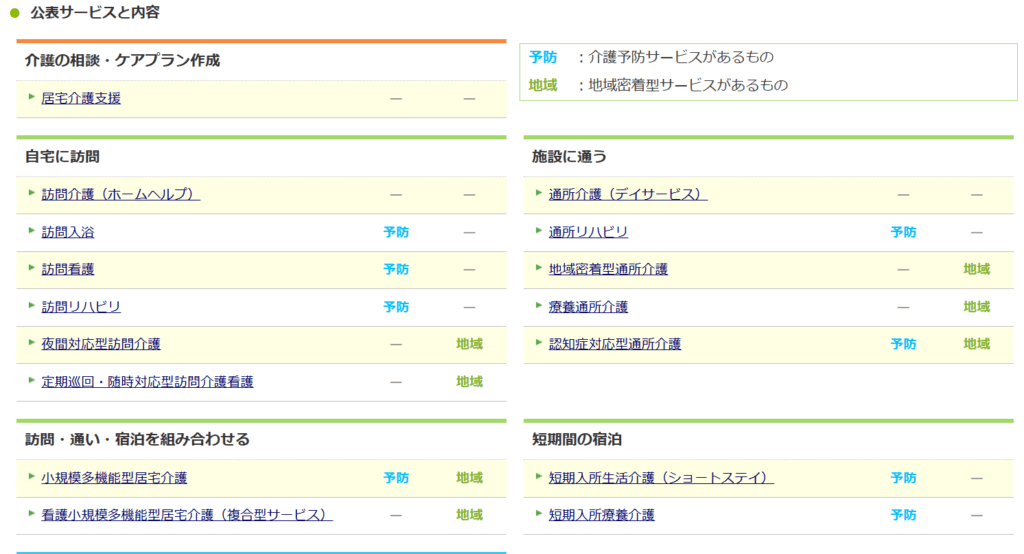This screenshot has height=554, width=1024.
Task: Select the 訪問看護 link
Action: [68, 269]
